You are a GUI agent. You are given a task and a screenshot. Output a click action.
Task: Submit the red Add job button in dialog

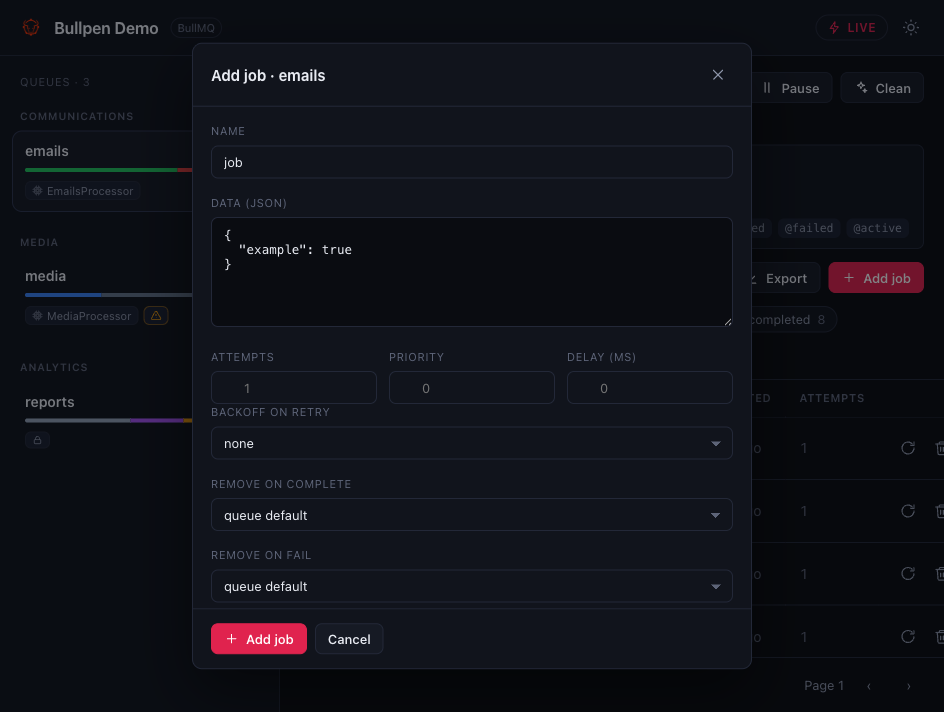point(259,639)
